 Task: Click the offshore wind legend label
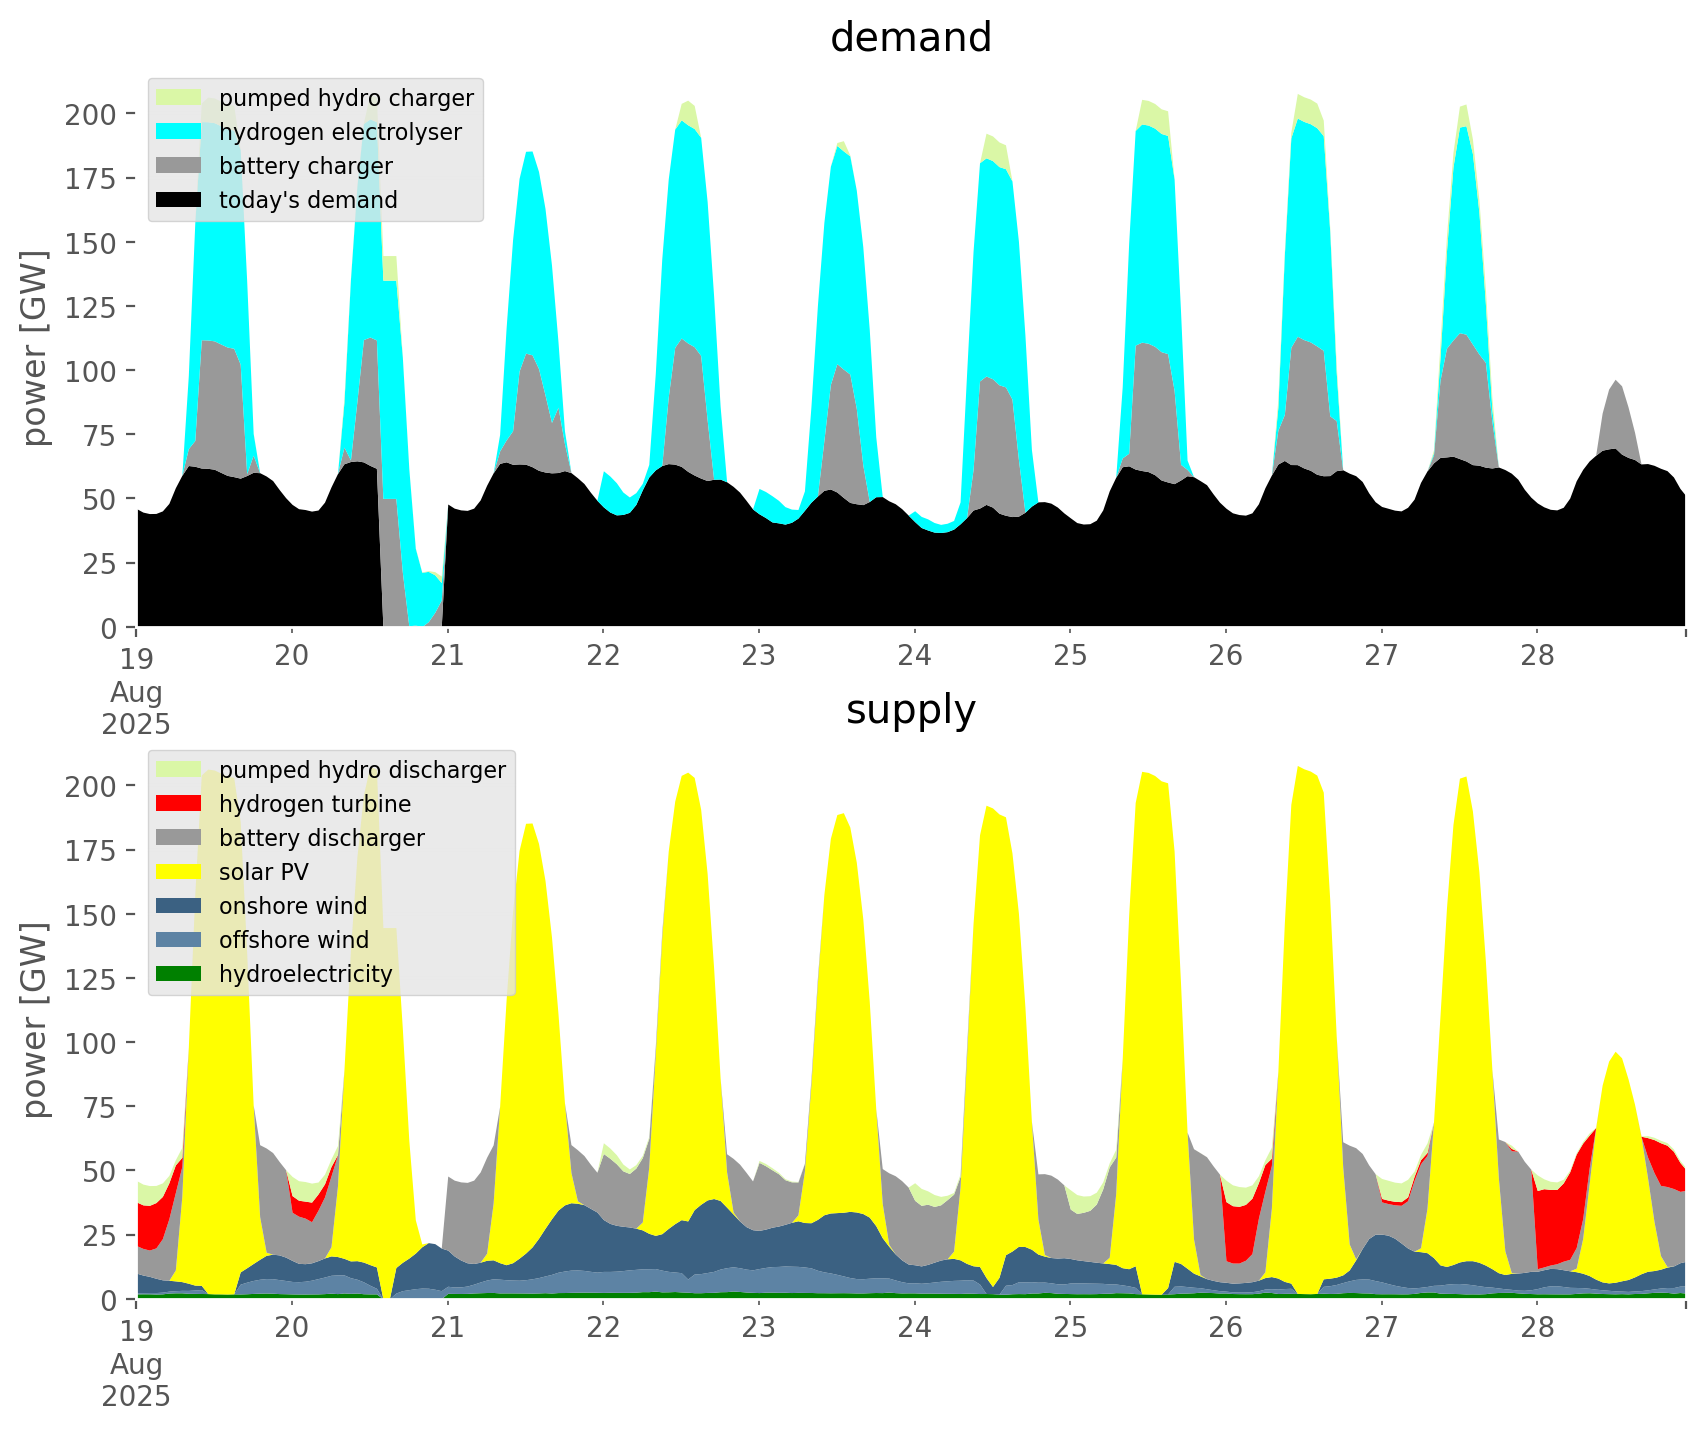tap(293, 940)
